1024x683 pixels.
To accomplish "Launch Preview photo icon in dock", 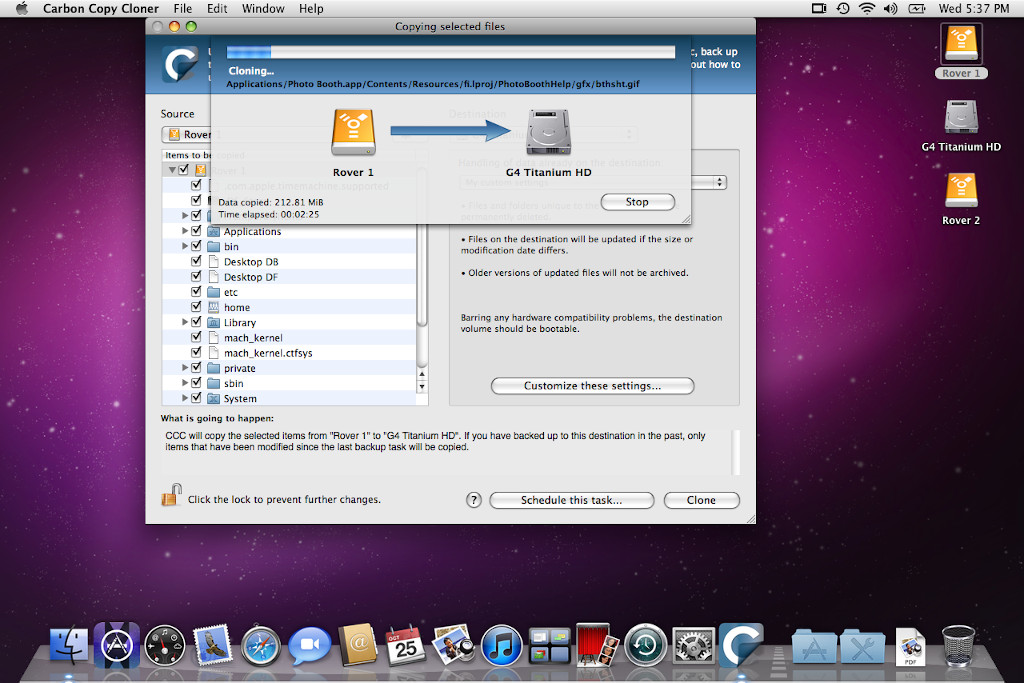I will point(453,646).
